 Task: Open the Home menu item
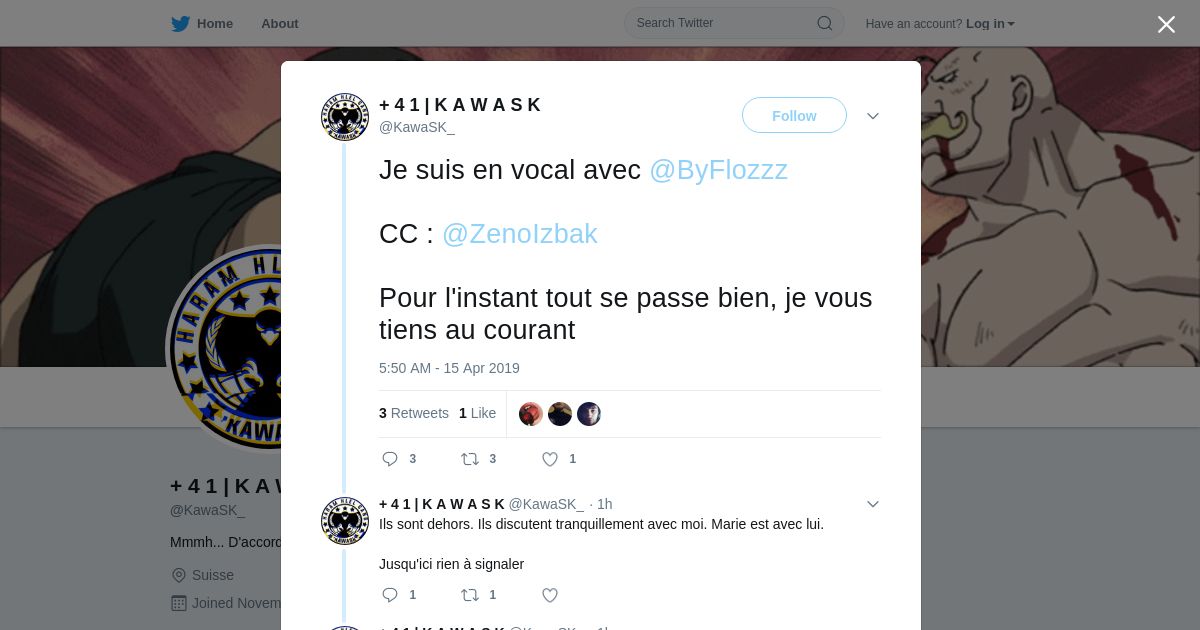215,23
